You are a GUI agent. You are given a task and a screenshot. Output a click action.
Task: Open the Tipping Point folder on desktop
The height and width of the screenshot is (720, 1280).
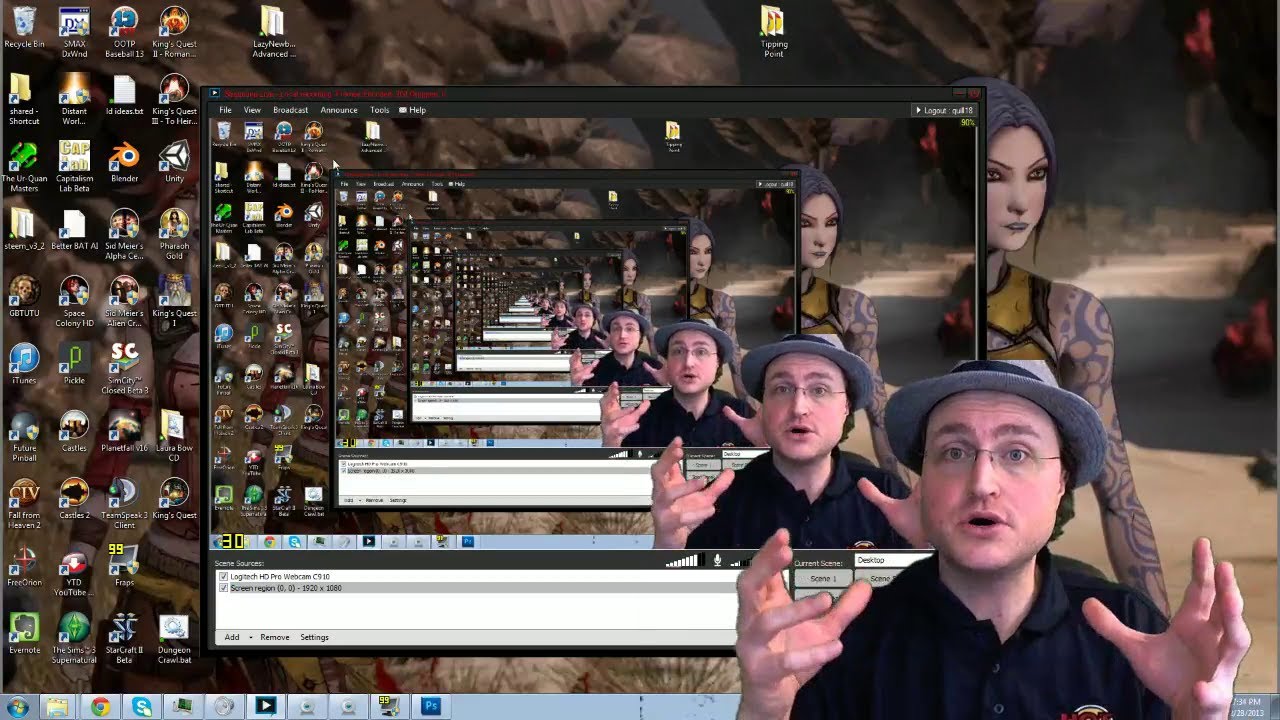coord(773,32)
